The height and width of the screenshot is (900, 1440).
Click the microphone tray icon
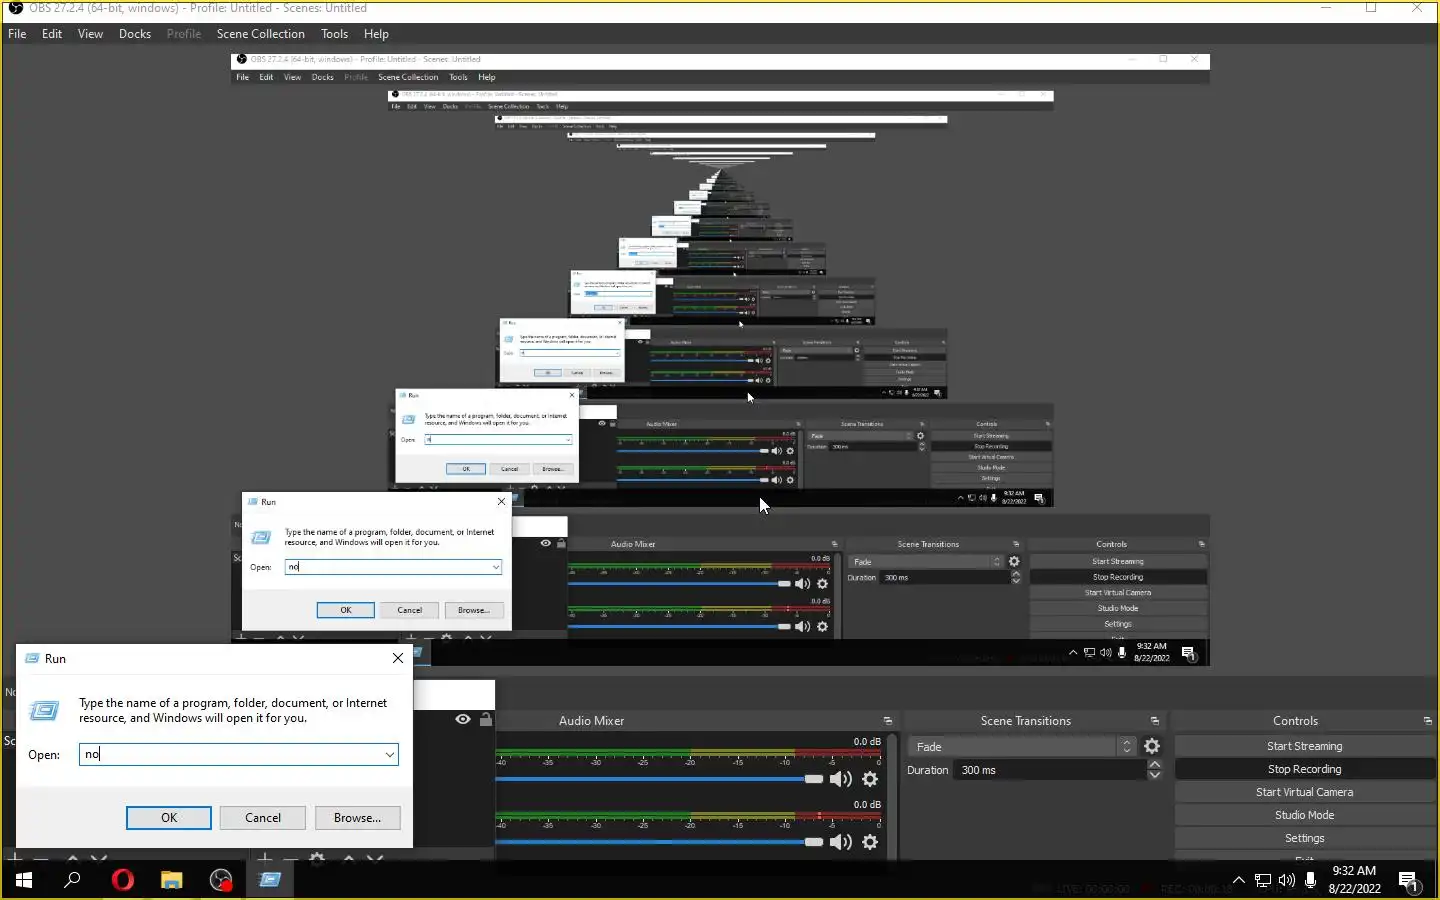tap(1311, 880)
